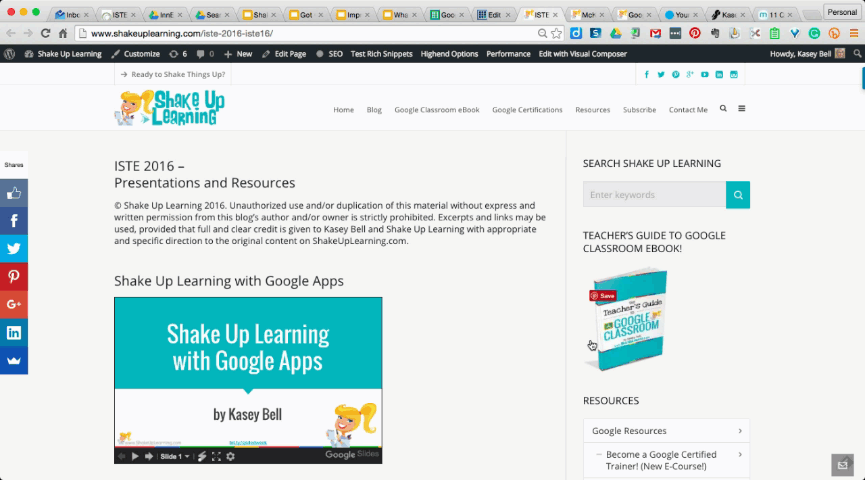Open the Subscribe menu item

(639, 110)
